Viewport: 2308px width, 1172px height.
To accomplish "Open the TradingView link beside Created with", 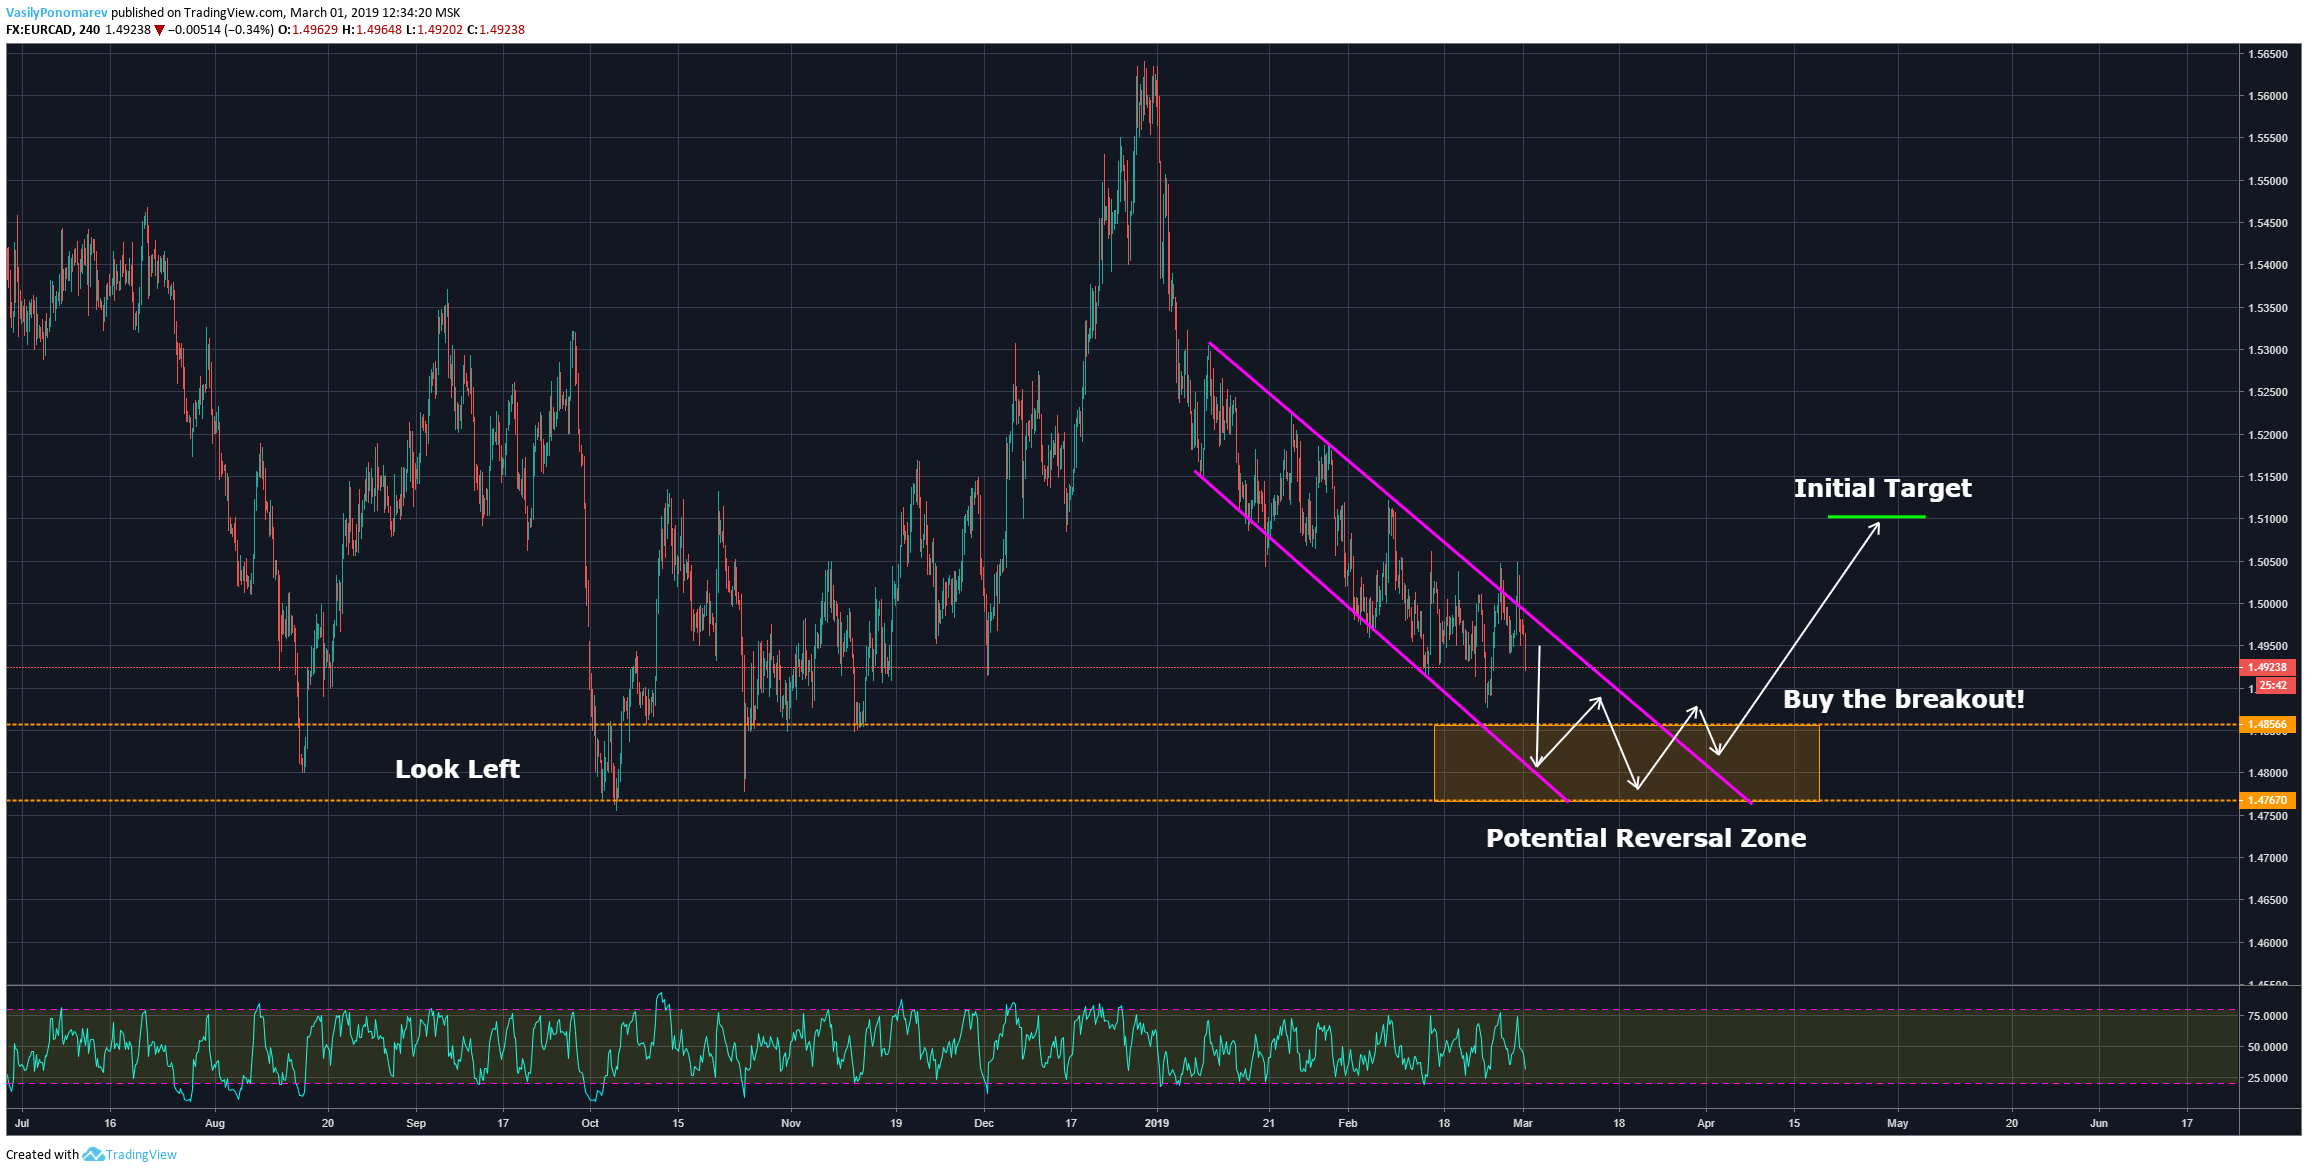I will click(x=141, y=1155).
